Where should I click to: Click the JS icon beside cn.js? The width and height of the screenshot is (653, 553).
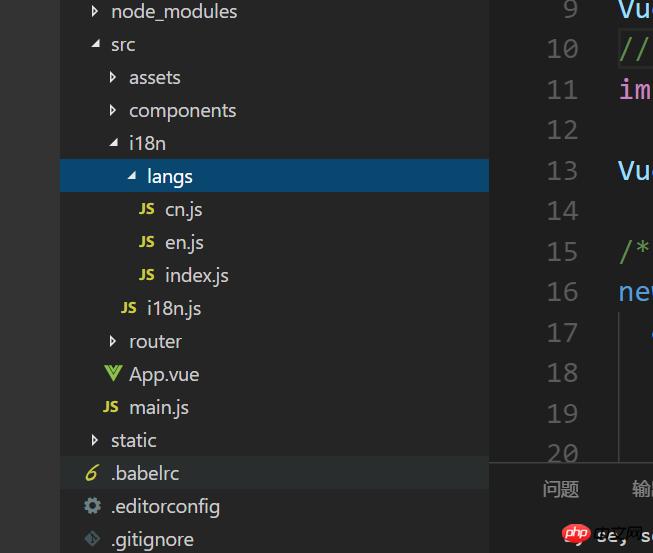[x=147, y=209]
